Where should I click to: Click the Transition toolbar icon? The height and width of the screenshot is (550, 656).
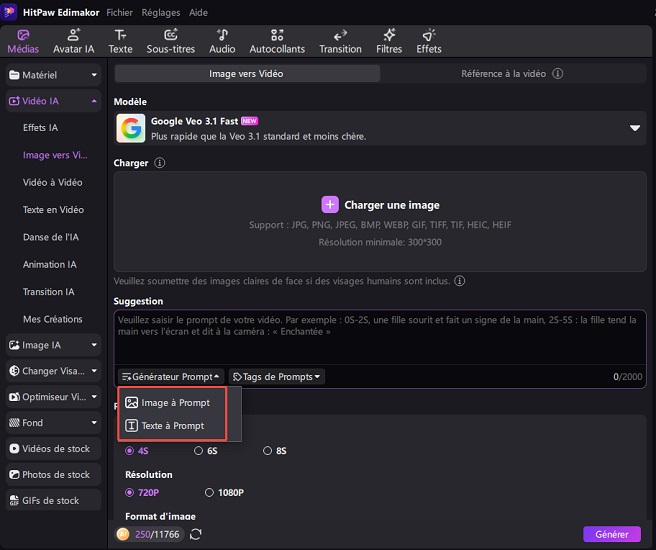(340, 41)
